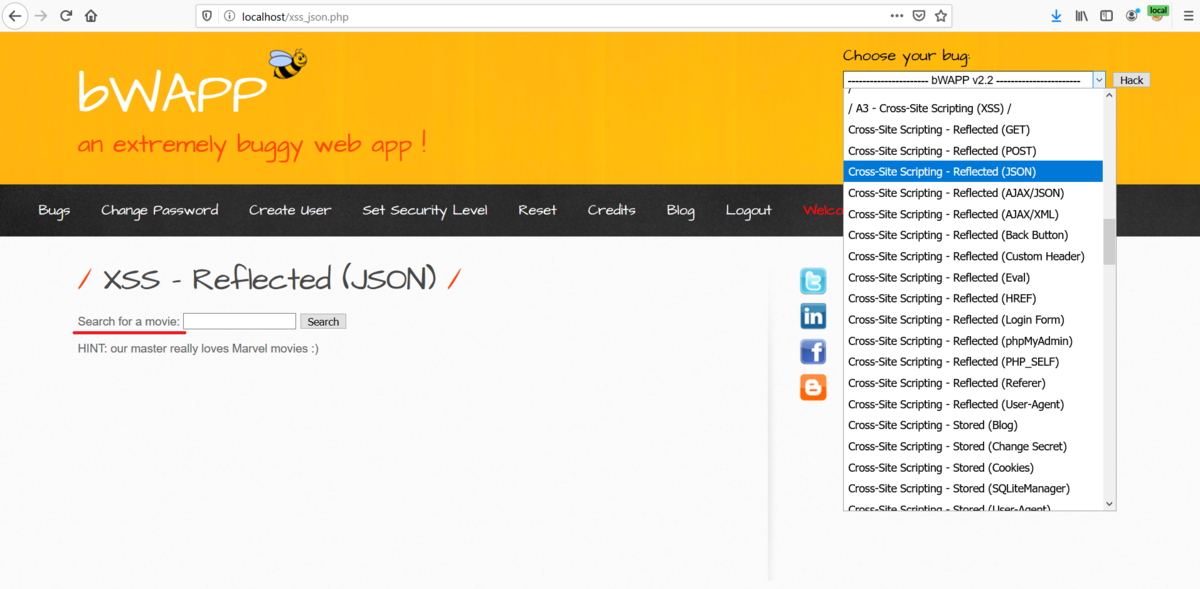Select Cross-Site Scripting - Reflected (phpMyAdmin)

click(973, 341)
